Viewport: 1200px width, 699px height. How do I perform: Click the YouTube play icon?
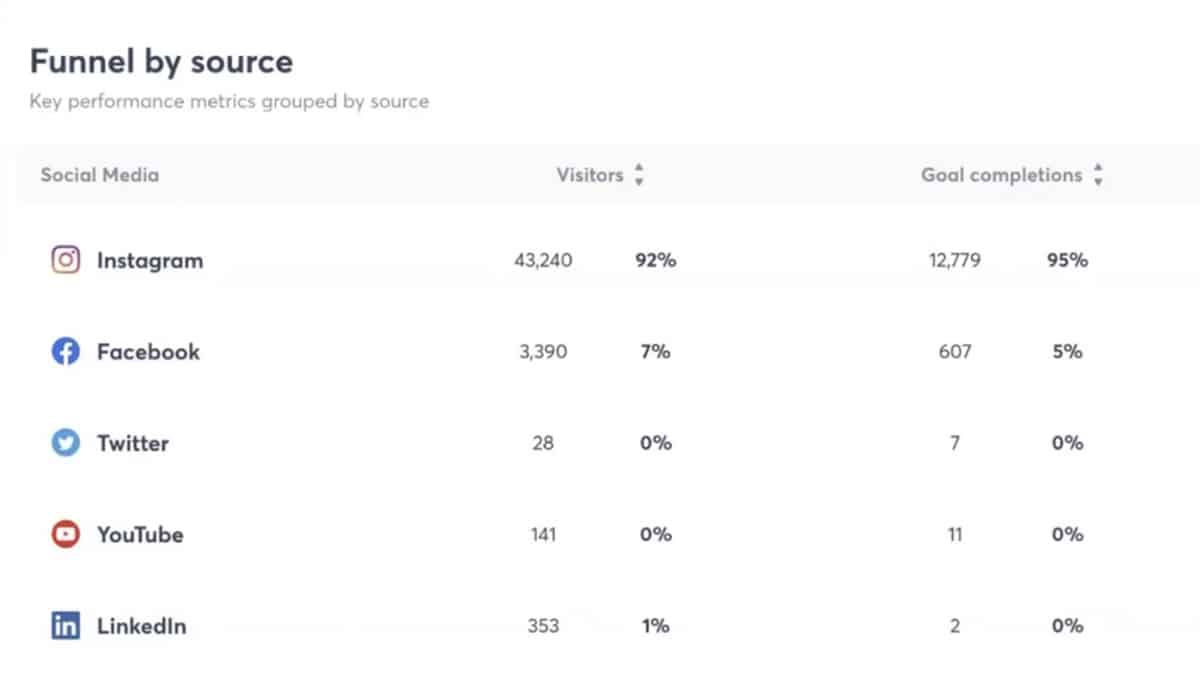point(65,535)
